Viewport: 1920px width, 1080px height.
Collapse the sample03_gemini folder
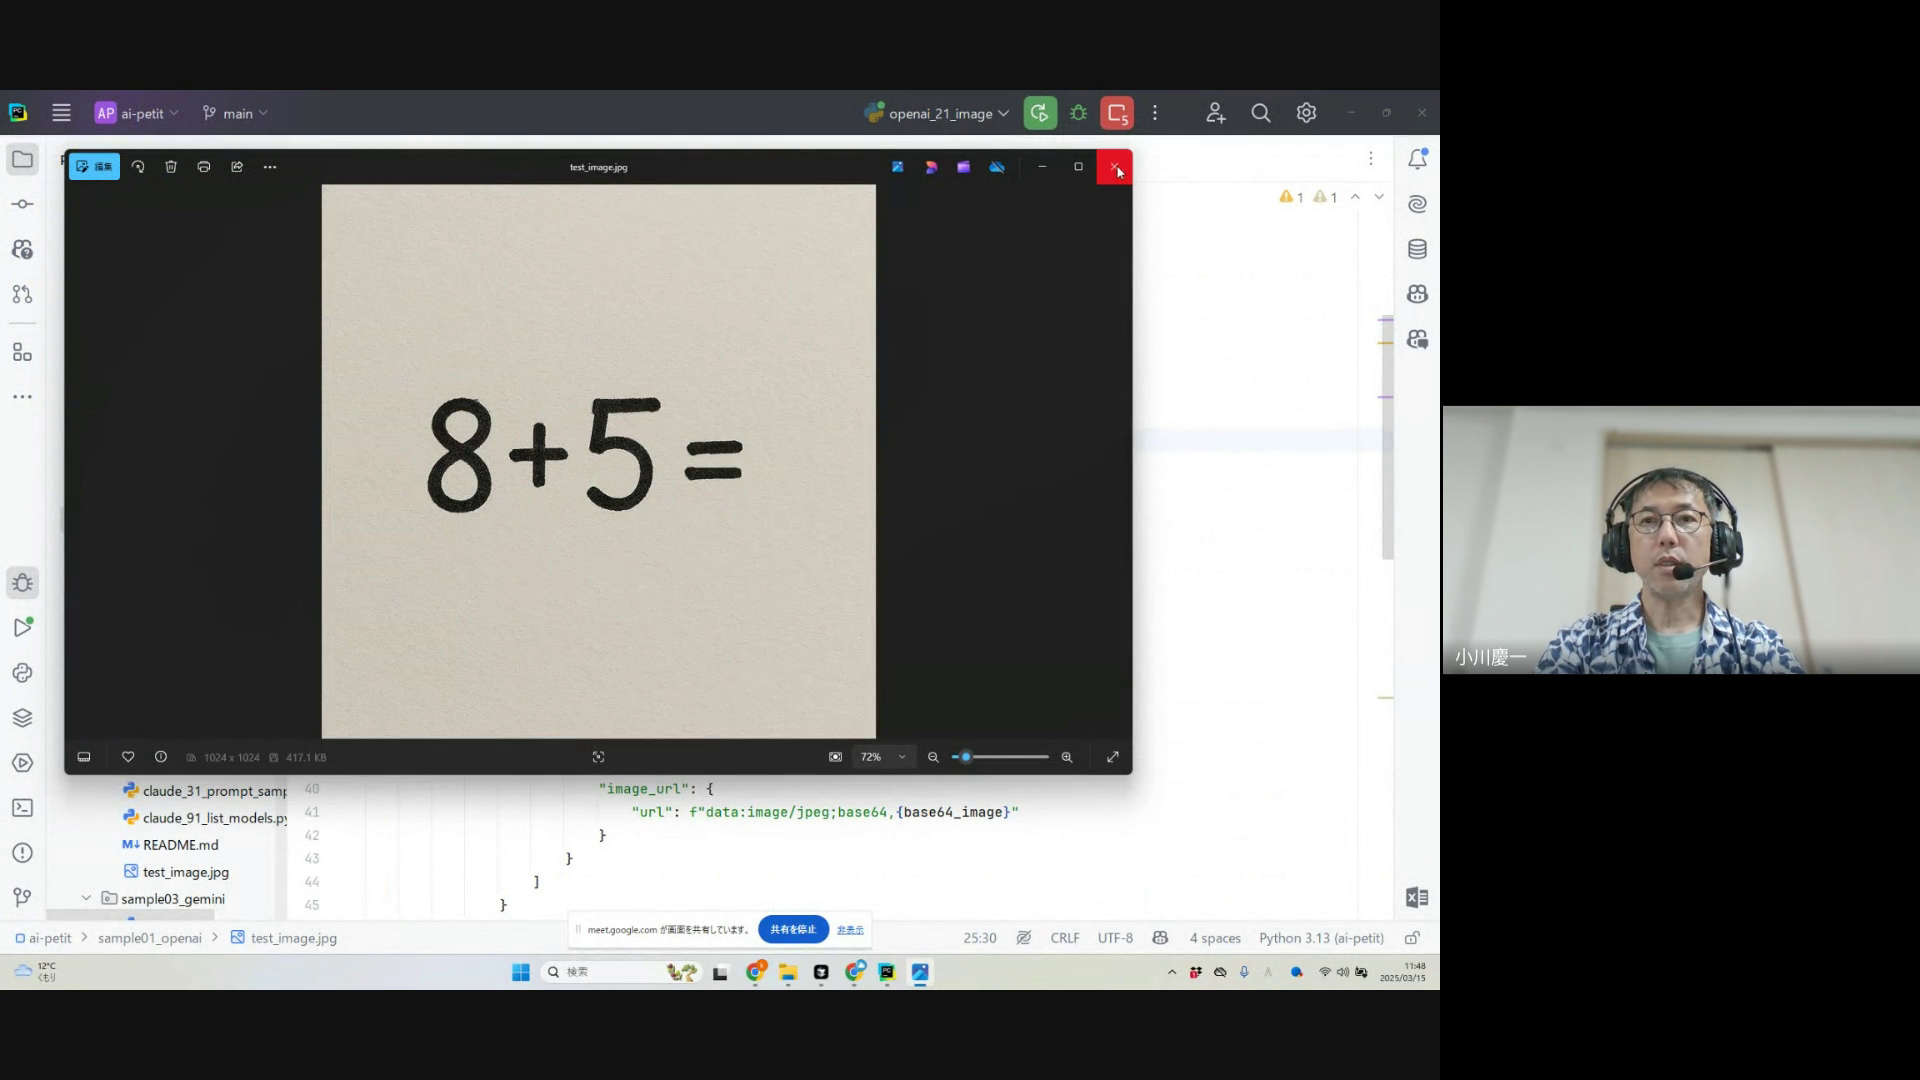tap(86, 898)
